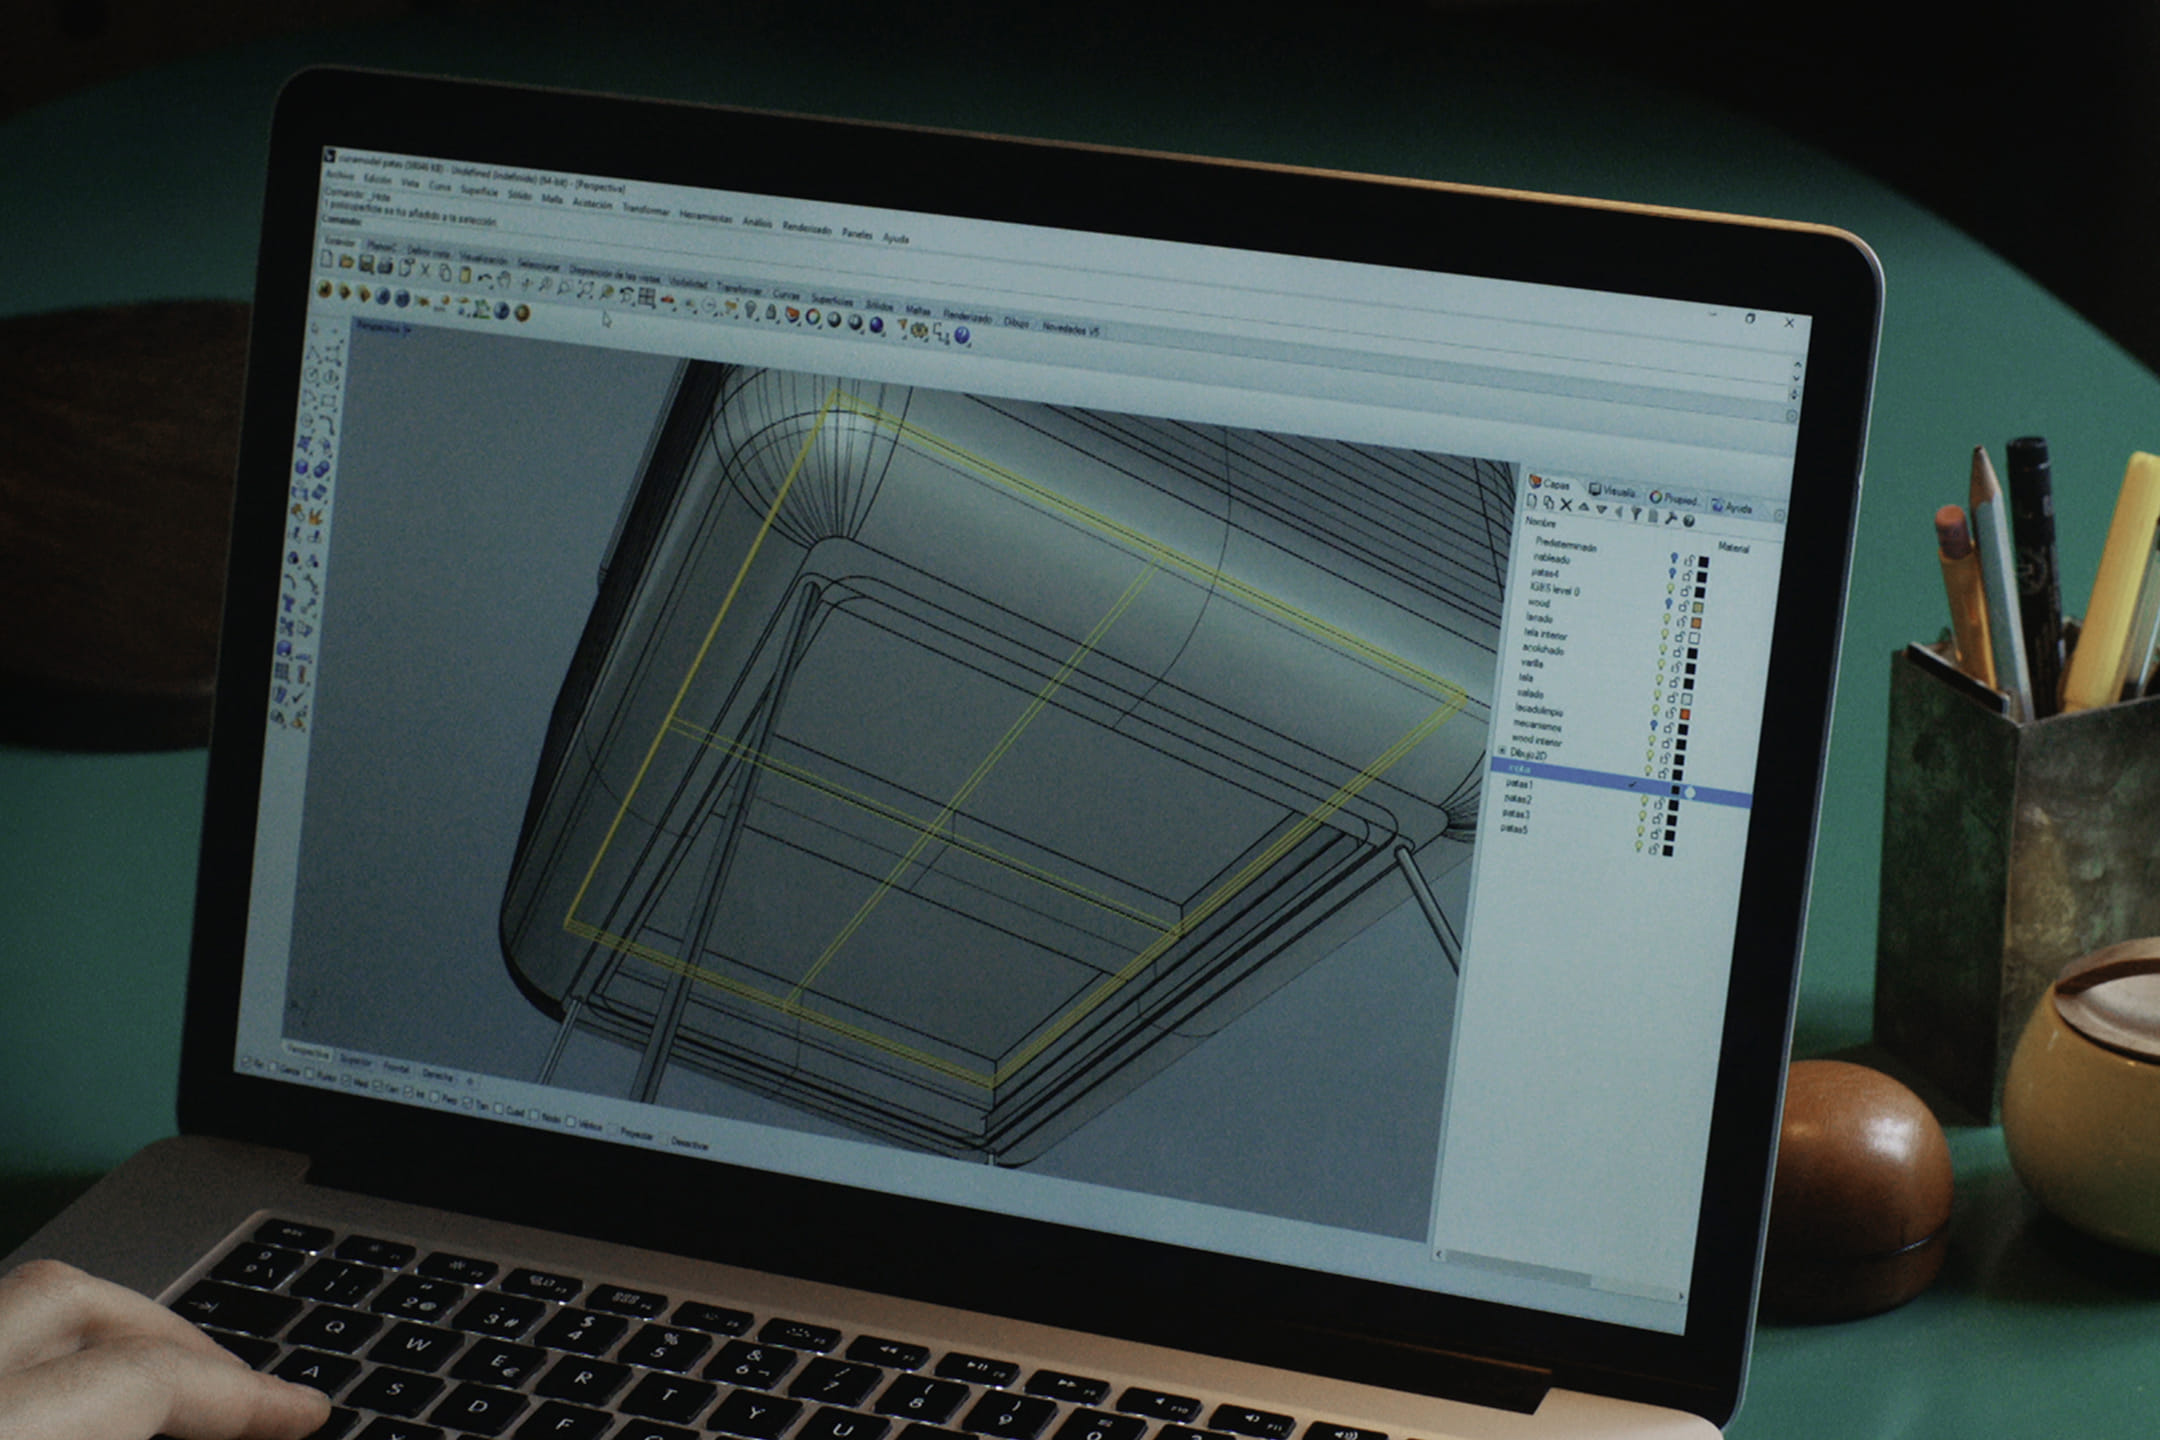Click the four-viewport layout grid icon

coord(646,297)
